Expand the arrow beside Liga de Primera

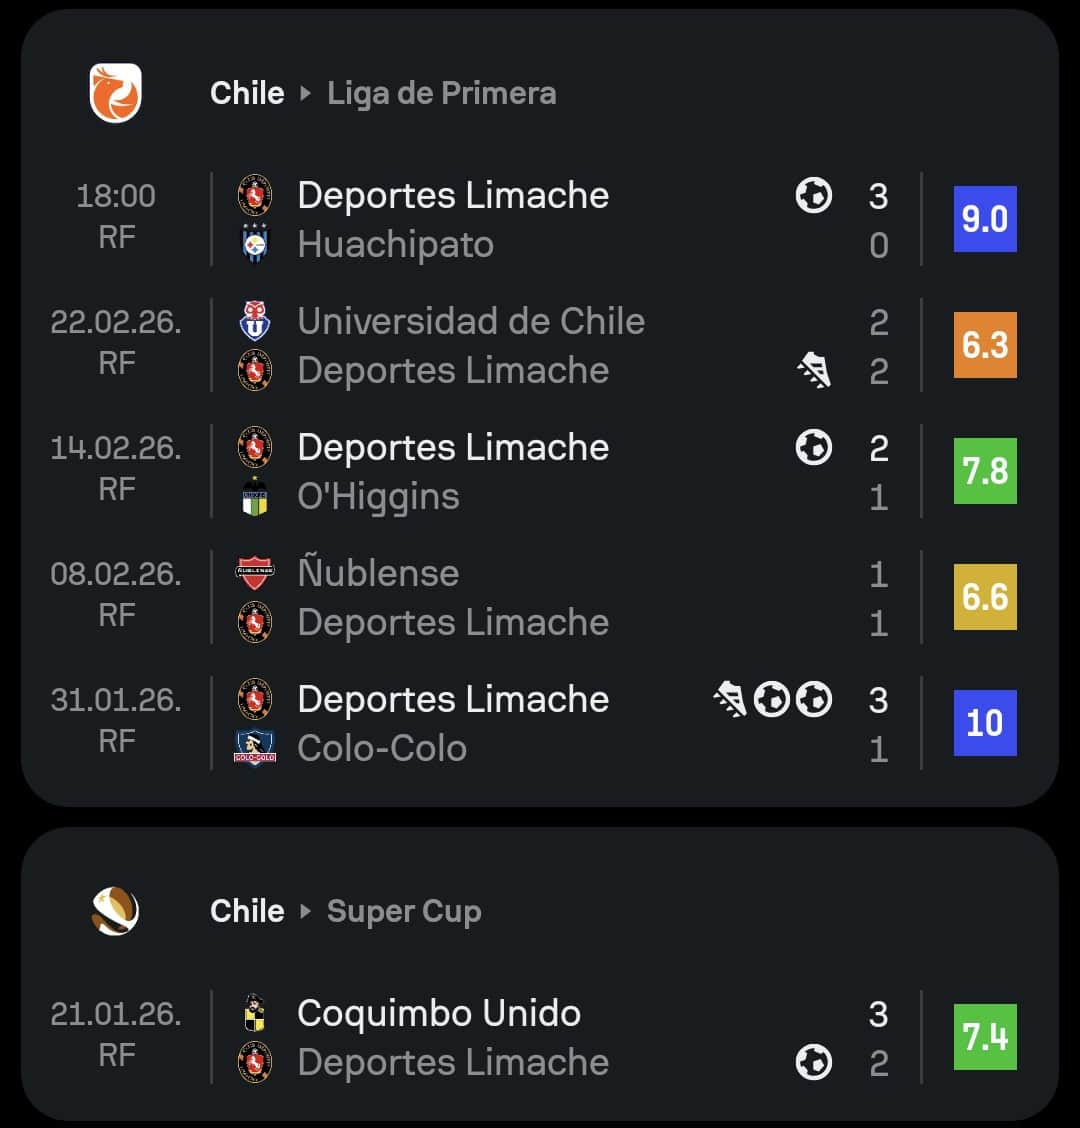point(306,94)
